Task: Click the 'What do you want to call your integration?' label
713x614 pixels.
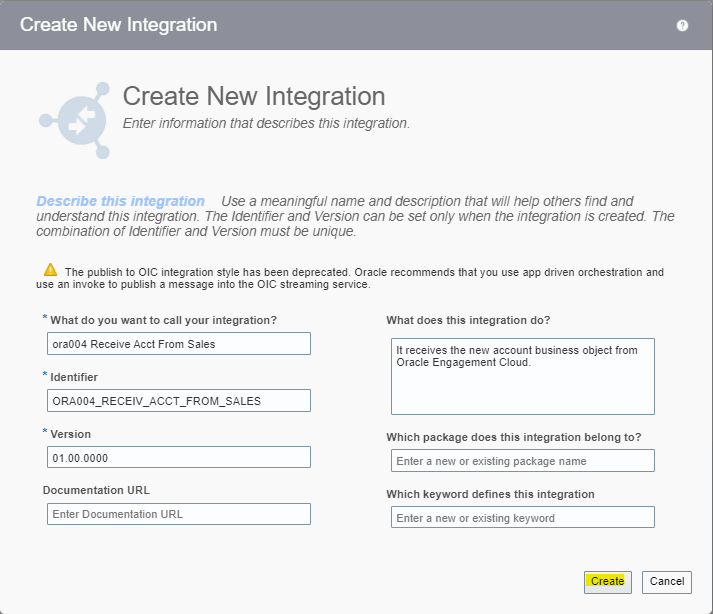Action: (163, 320)
